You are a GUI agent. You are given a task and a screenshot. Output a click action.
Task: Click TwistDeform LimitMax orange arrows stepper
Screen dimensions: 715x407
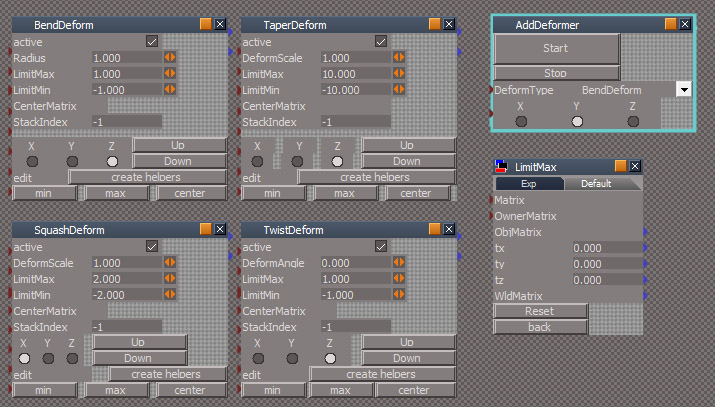[x=399, y=278]
